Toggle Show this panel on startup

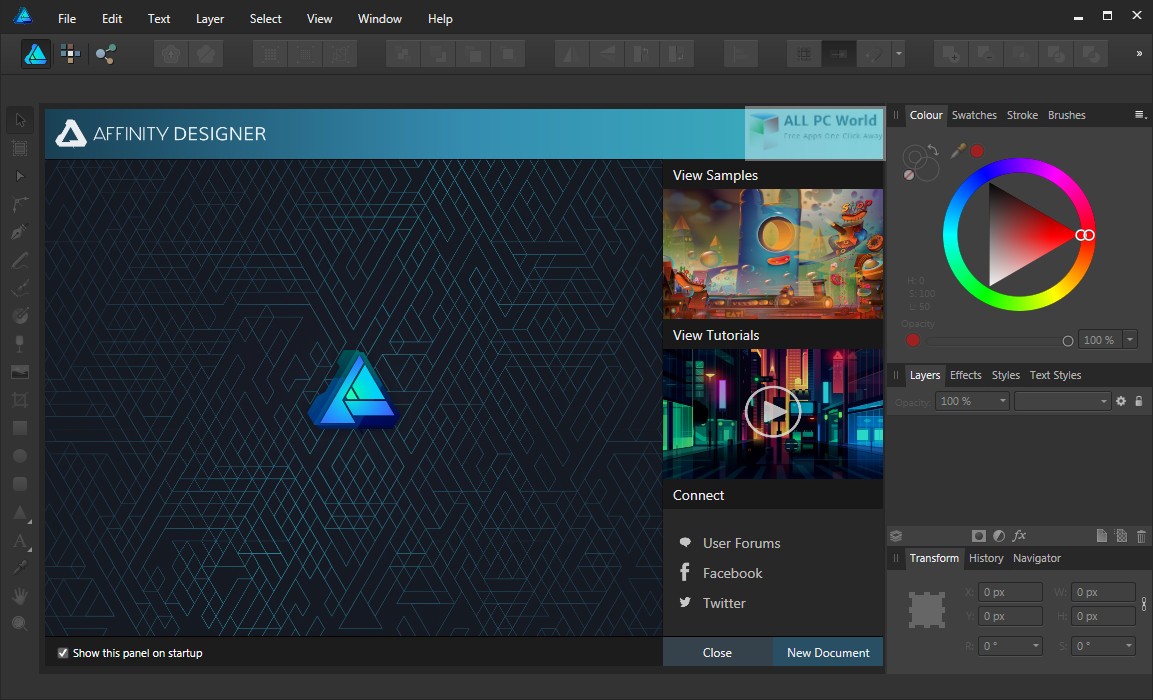(63, 653)
